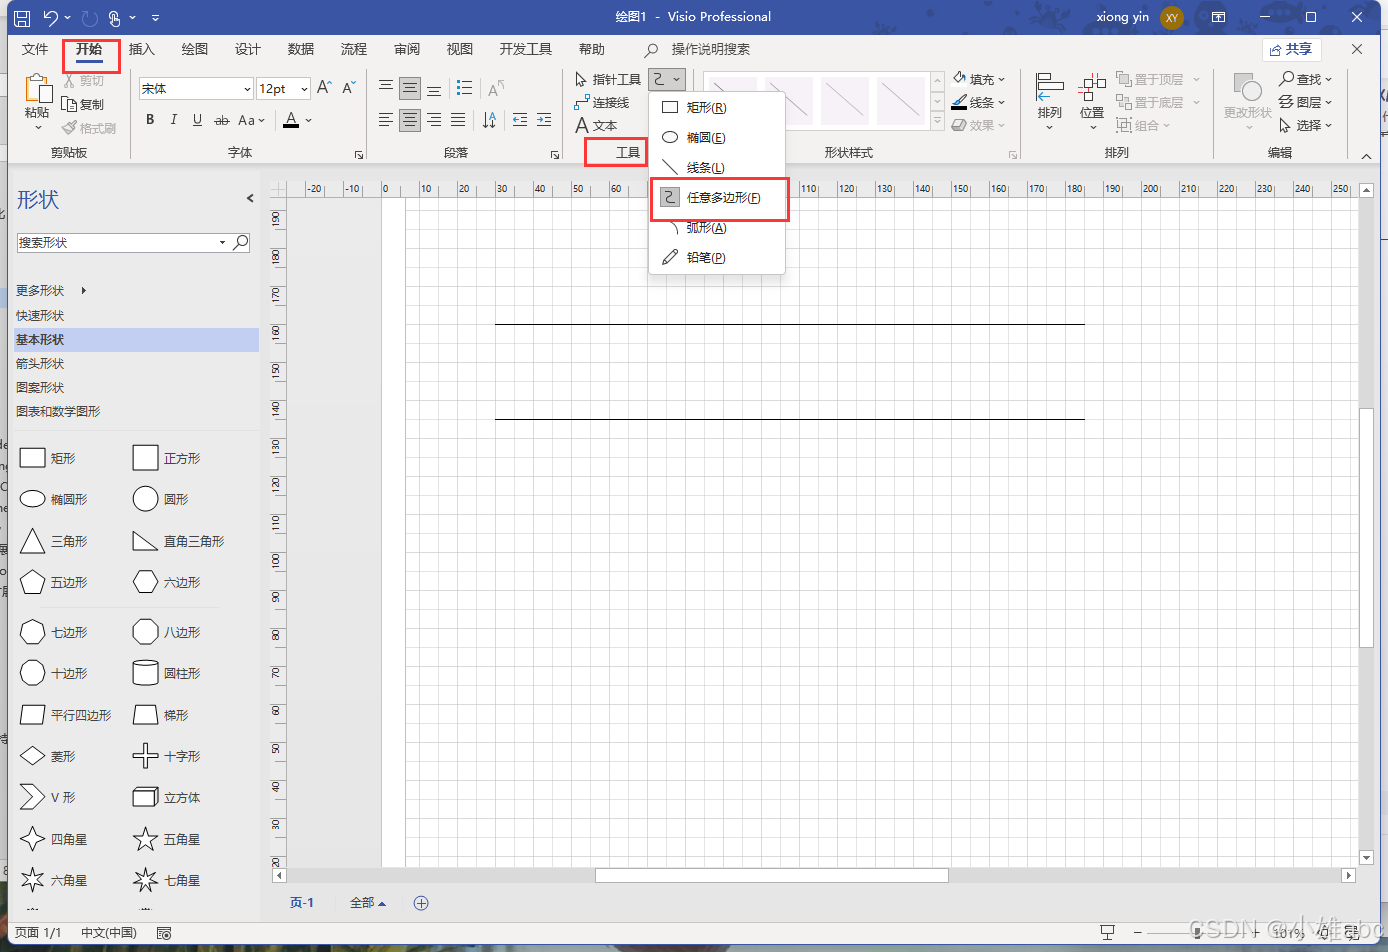Click the shape search magnifier icon
Screen dimensions: 1388x952
click(241, 242)
